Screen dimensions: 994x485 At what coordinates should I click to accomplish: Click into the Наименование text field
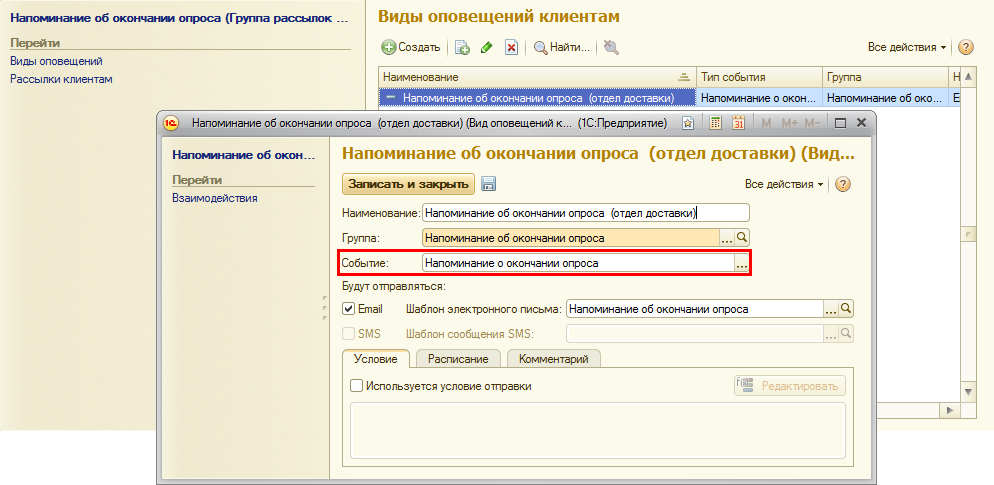585,212
